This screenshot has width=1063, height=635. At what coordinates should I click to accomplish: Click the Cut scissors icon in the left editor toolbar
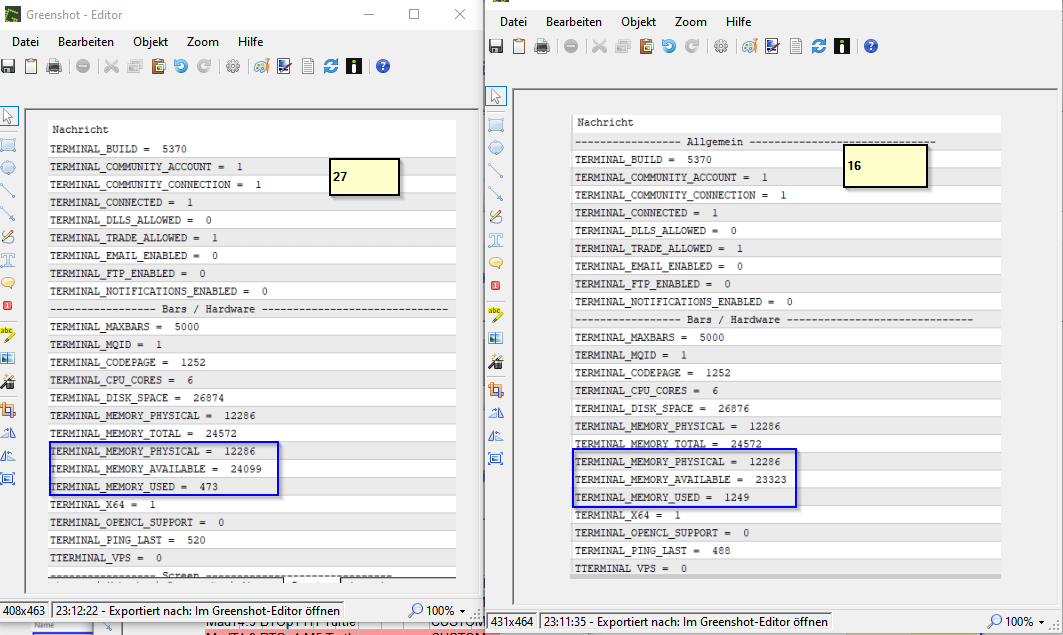[111, 66]
